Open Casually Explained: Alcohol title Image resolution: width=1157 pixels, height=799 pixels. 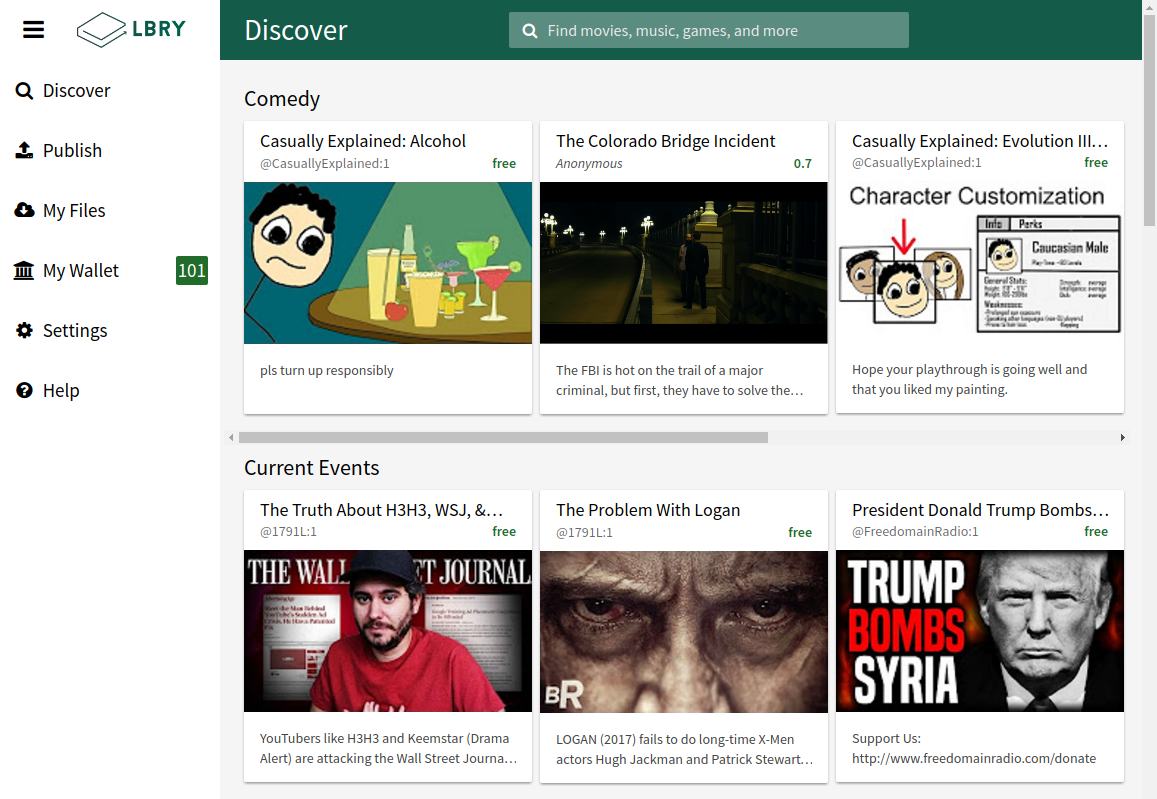[363, 141]
